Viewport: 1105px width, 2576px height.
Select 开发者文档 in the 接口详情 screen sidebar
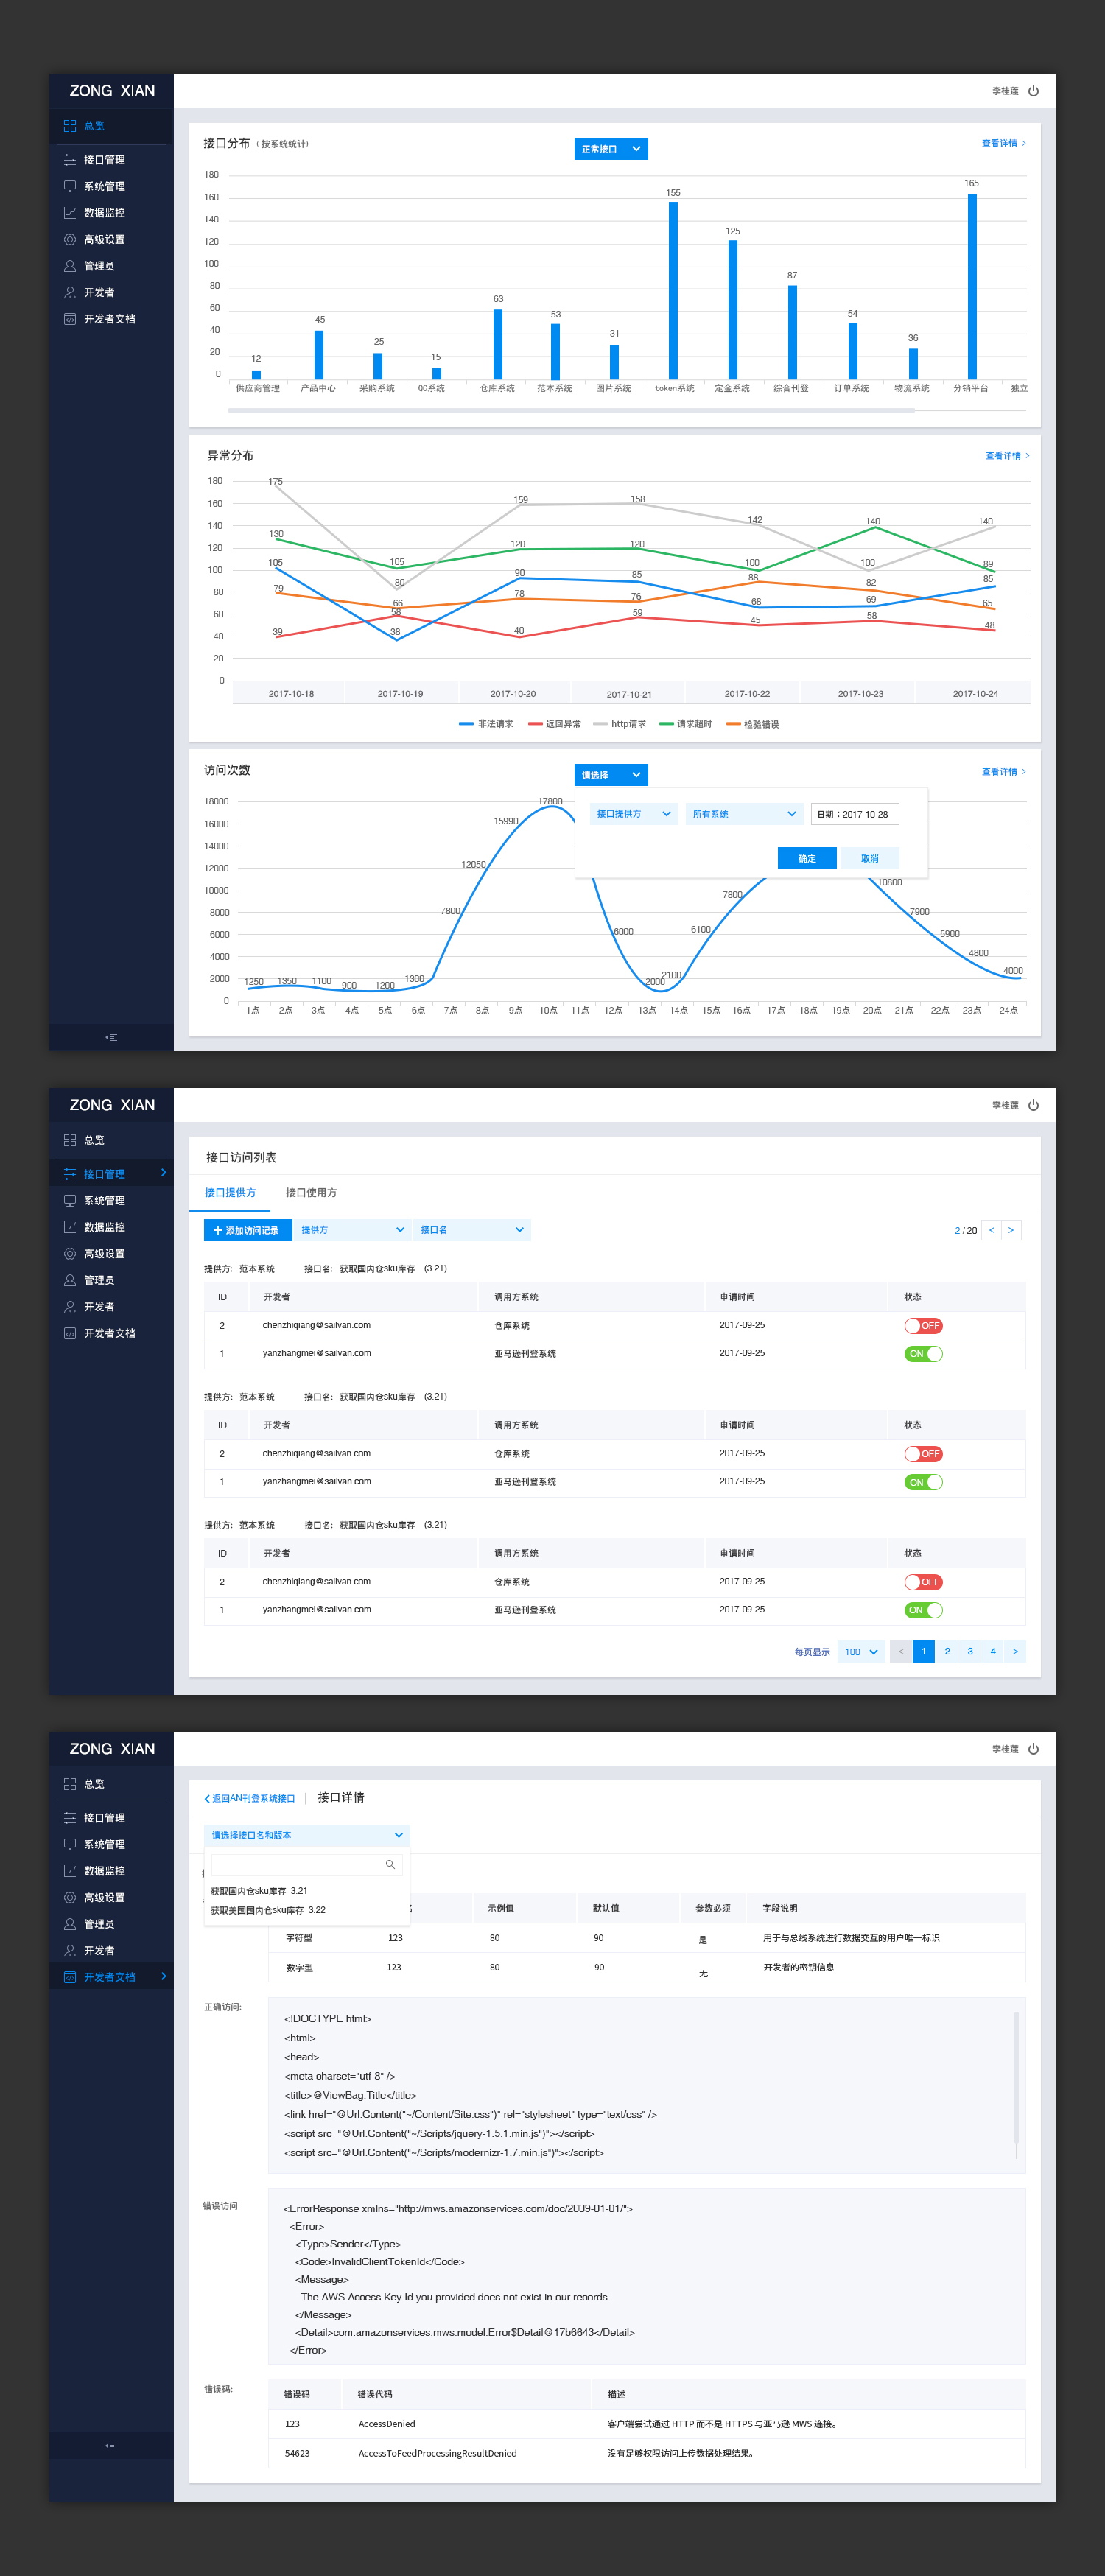click(111, 1977)
